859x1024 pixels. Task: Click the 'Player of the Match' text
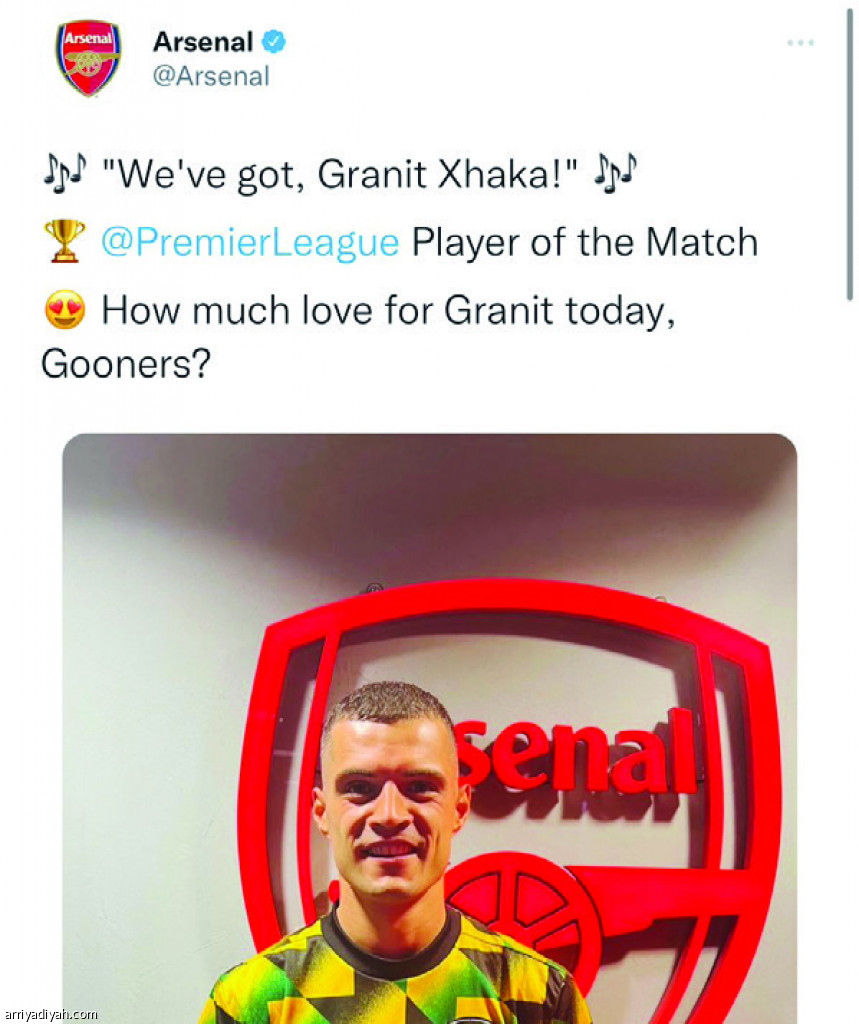pos(584,242)
